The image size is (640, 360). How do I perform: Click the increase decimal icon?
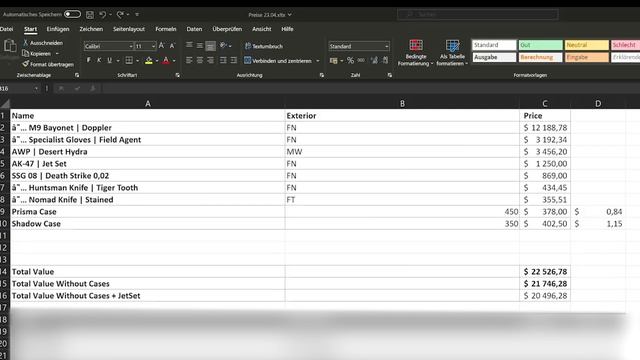coord(374,60)
